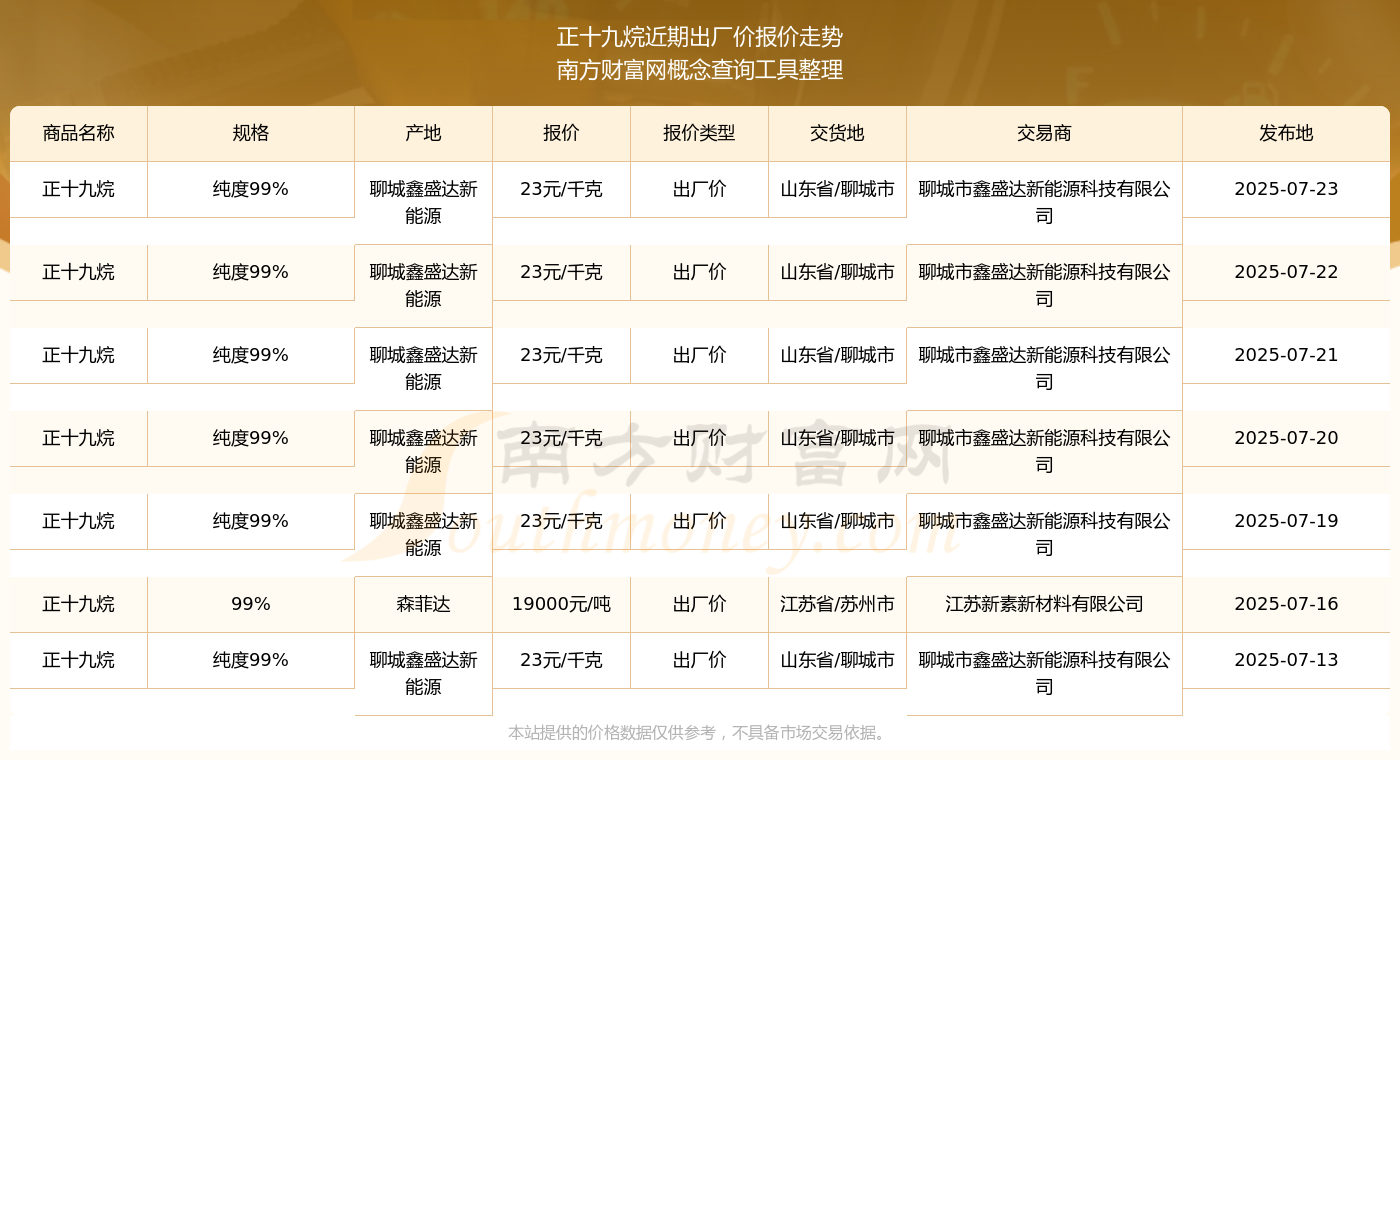Screen dimensions: 1400x1205
Task: Click 纯度99% in the 2025-07-13 row
Action: pos(251,660)
